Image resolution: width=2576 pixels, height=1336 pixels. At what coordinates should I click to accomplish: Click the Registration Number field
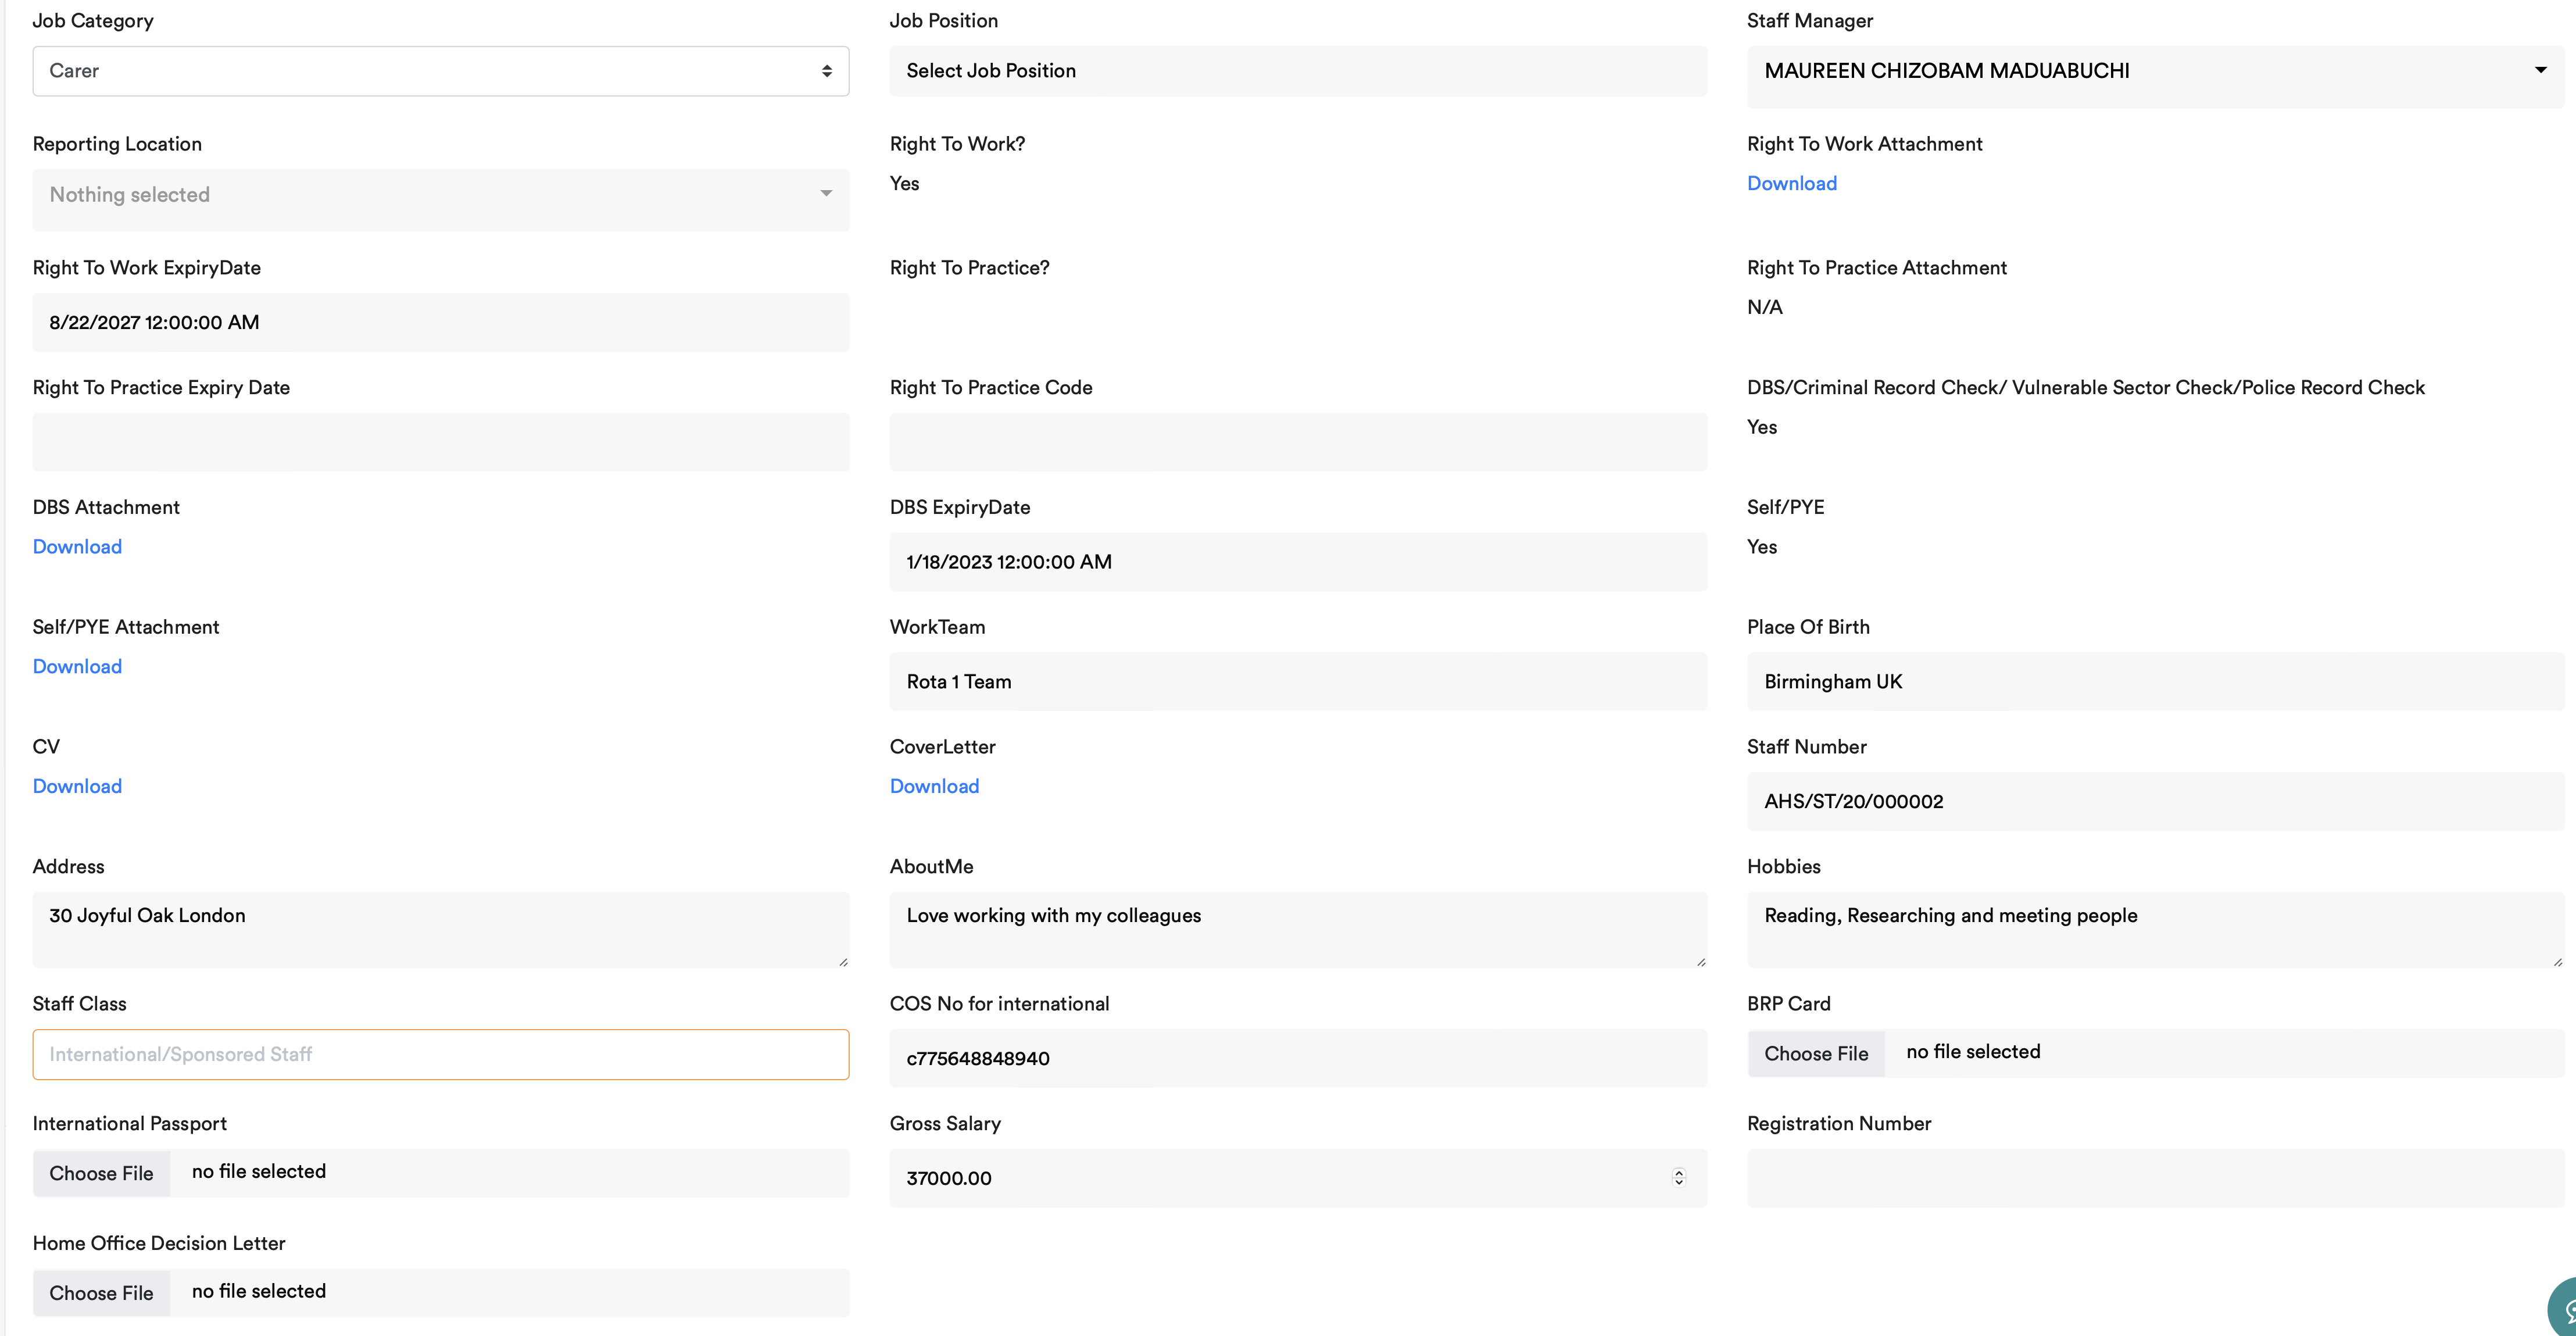(x=2154, y=1178)
